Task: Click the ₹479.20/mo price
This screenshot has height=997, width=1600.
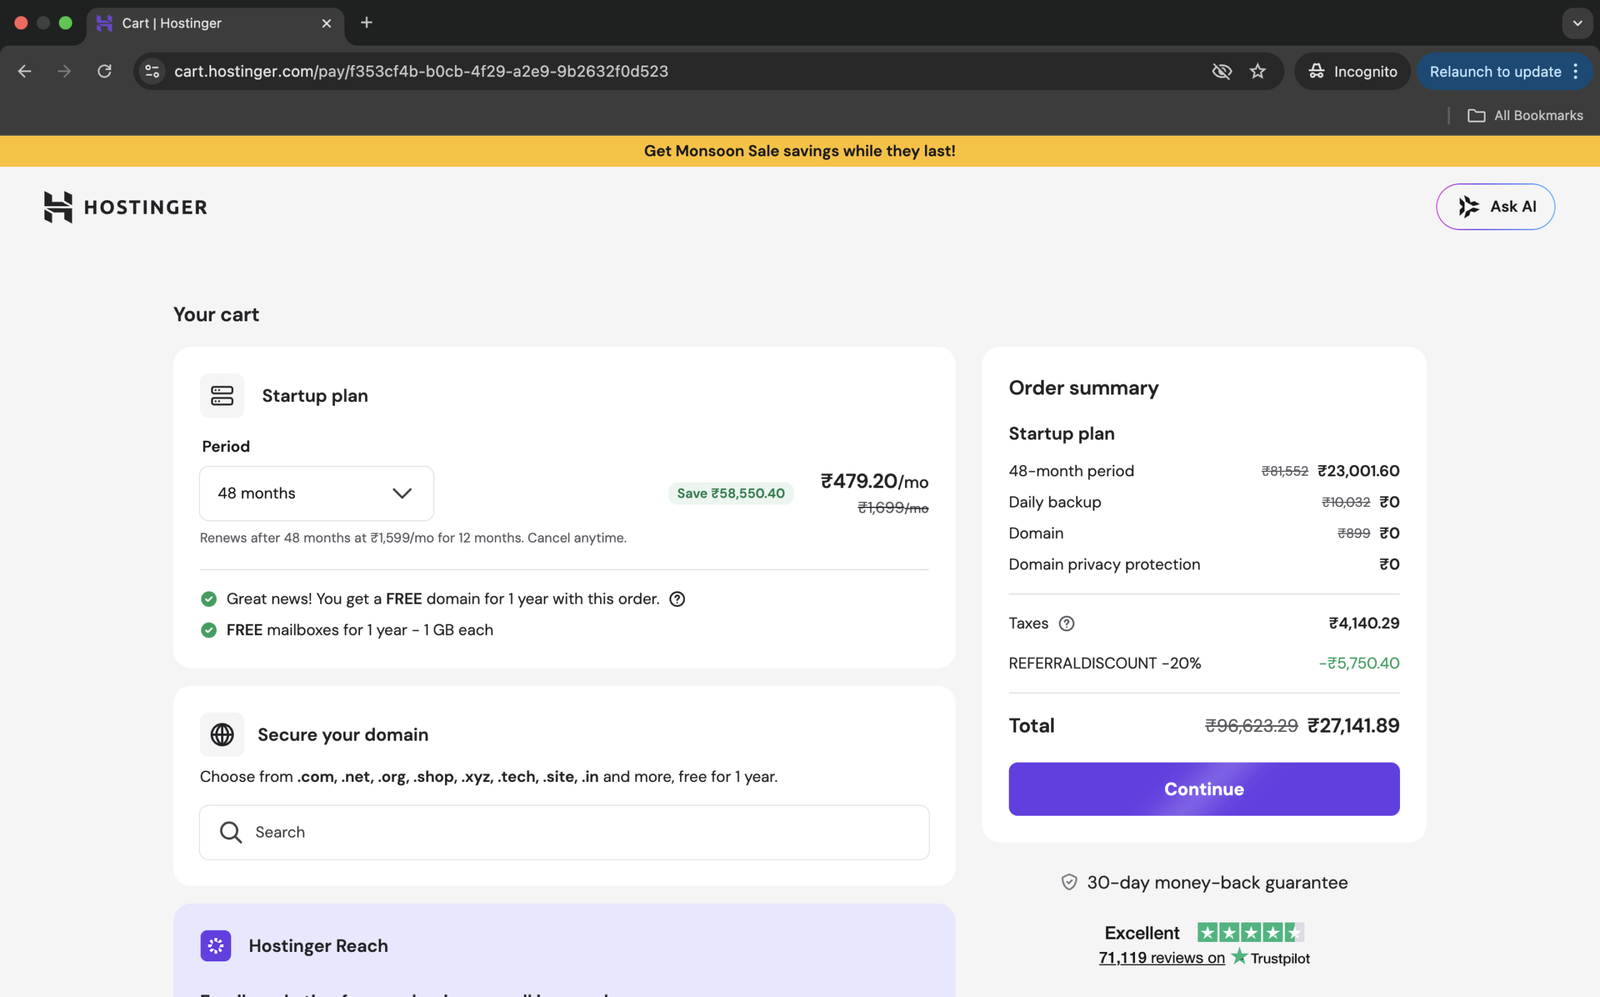Action: 874,481
